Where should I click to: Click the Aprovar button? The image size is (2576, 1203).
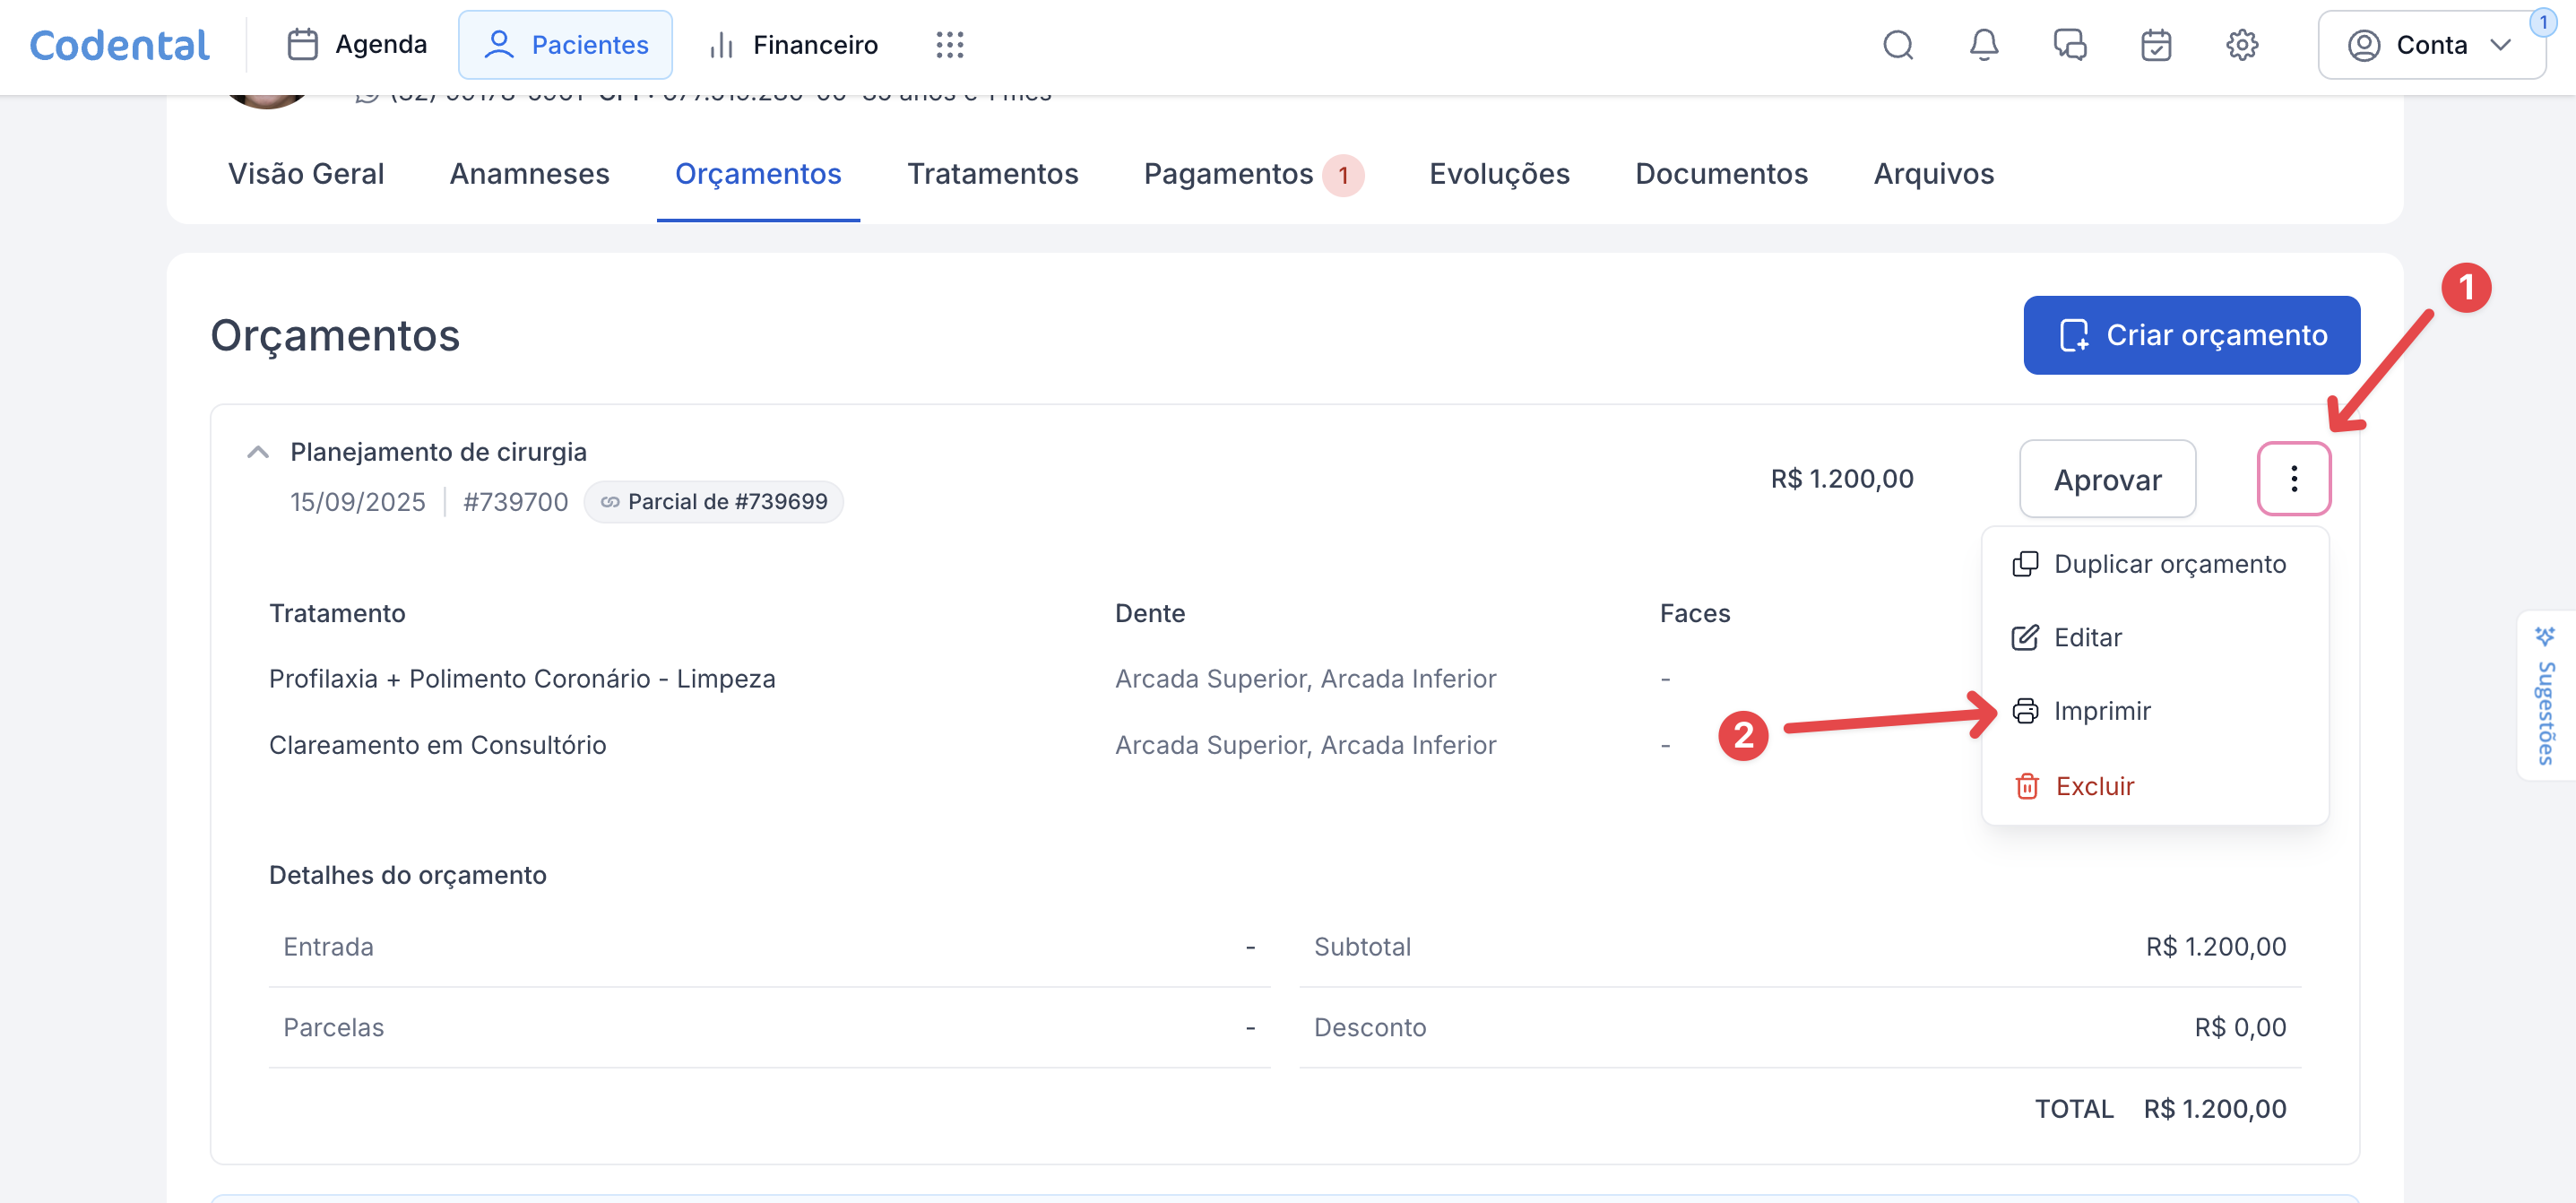pyautogui.click(x=2107, y=480)
